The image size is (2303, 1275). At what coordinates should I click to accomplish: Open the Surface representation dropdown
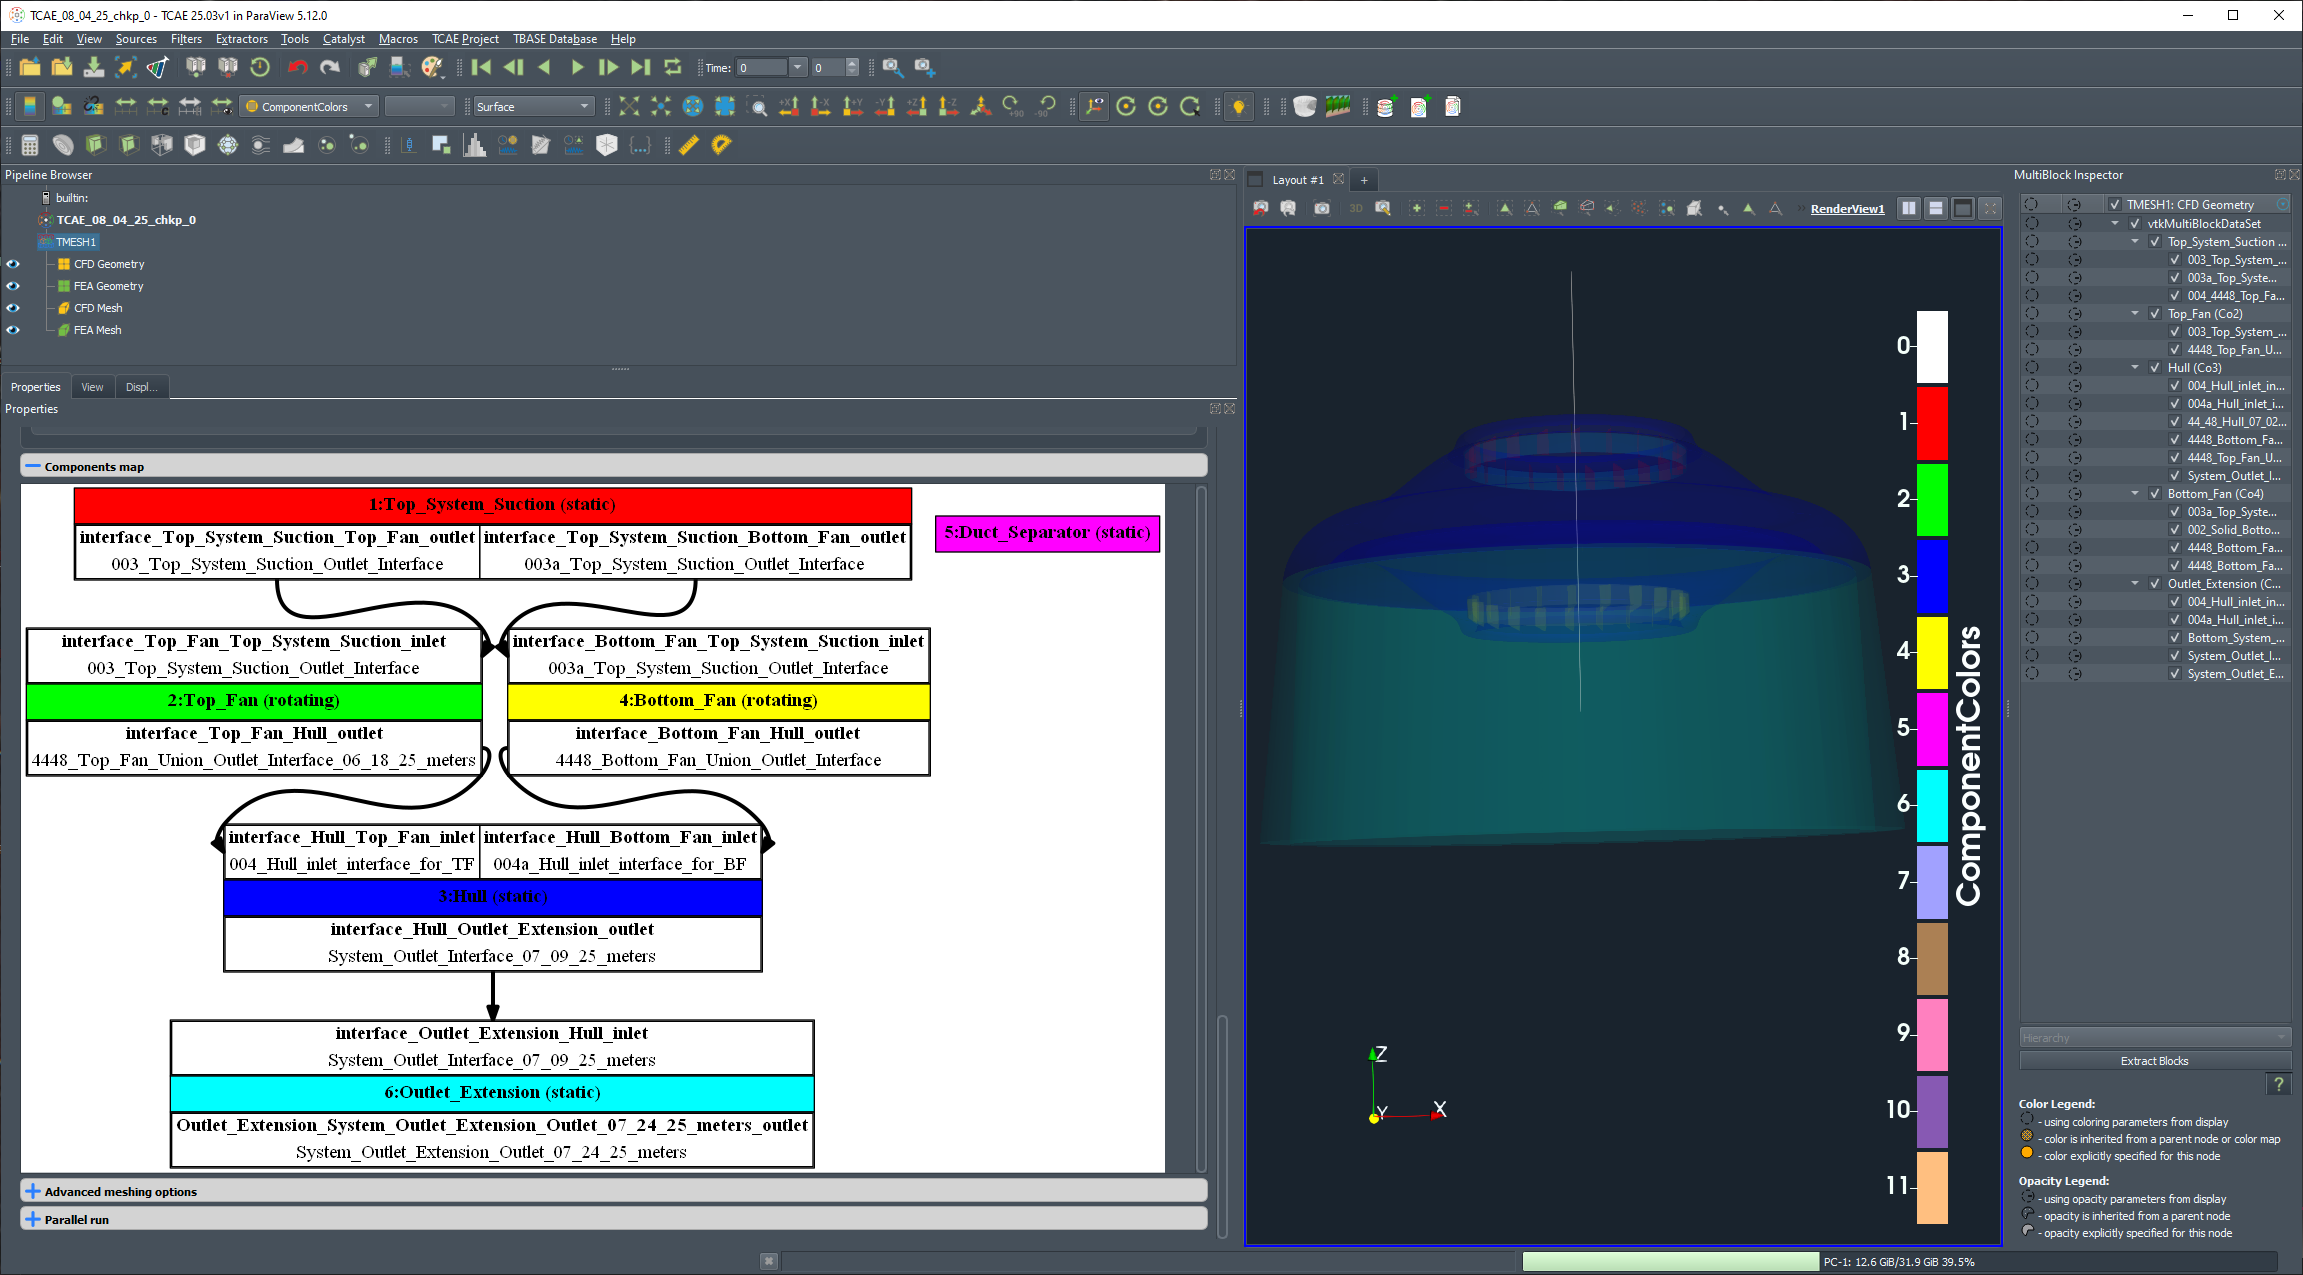click(x=532, y=106)
